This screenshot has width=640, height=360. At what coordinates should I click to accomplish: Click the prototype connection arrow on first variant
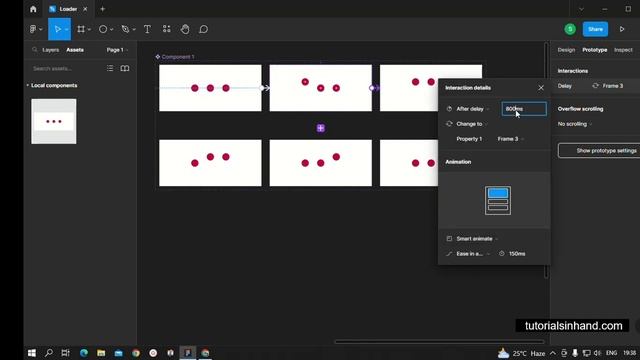(x=265, y=88)
